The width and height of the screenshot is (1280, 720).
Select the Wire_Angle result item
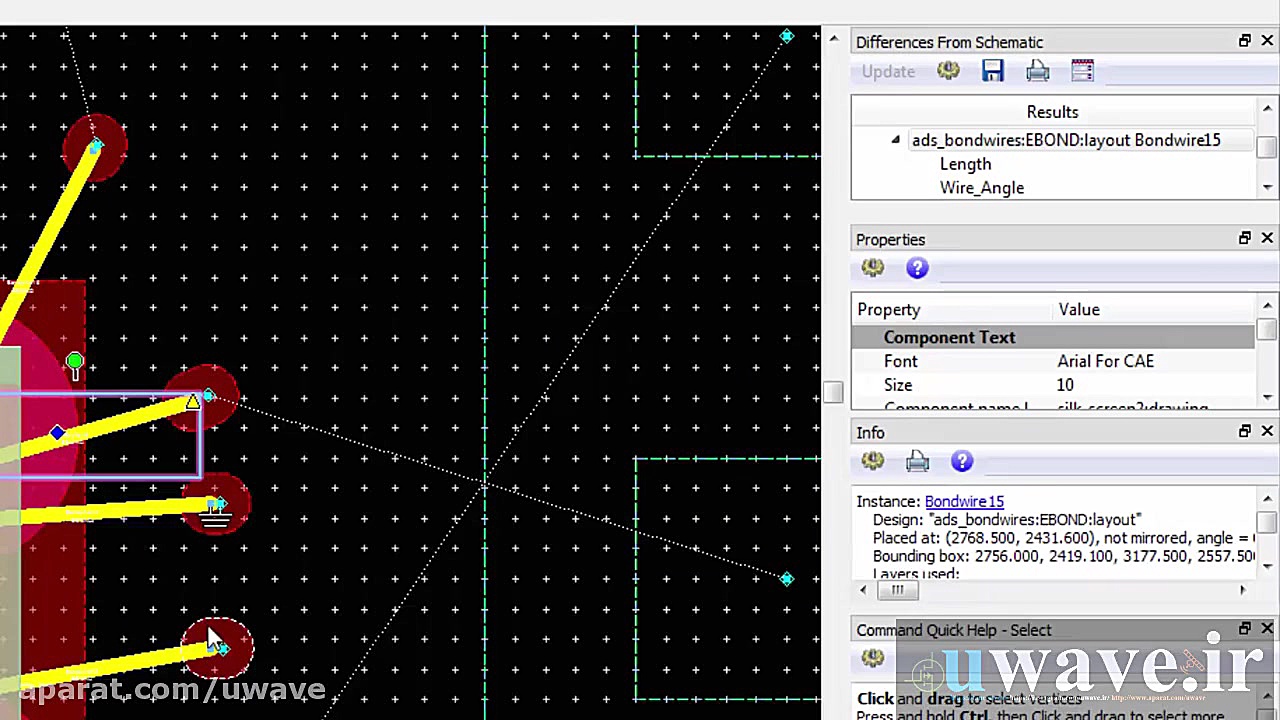coord(981,188)
